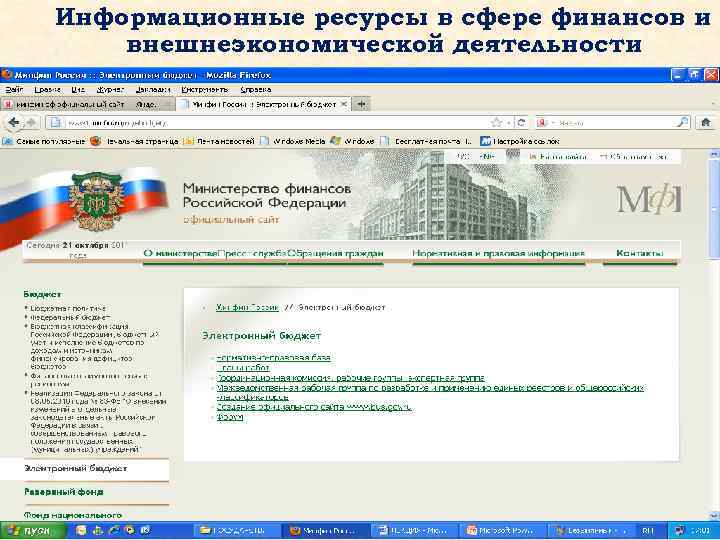This screenshot has height=540, width=720.
Task: Open Координационная комиссия, рабочие группы link
Action: [x=350, y=378]
